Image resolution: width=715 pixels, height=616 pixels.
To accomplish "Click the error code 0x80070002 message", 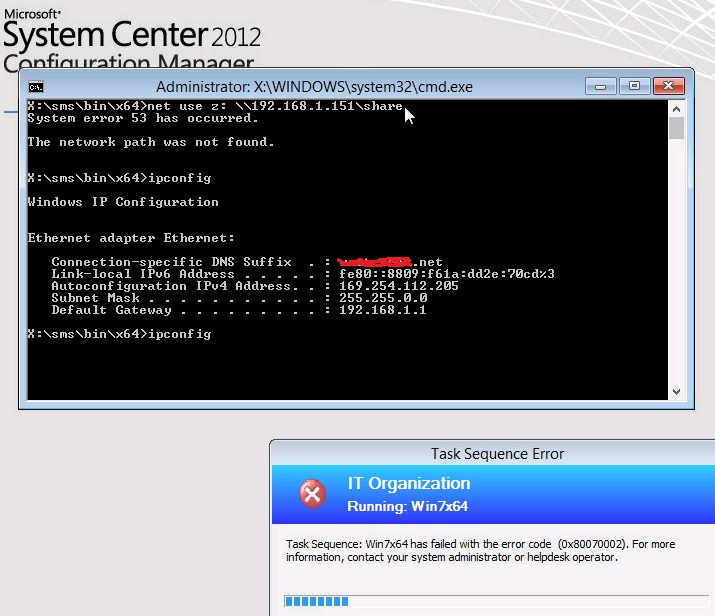I will 481,550.
